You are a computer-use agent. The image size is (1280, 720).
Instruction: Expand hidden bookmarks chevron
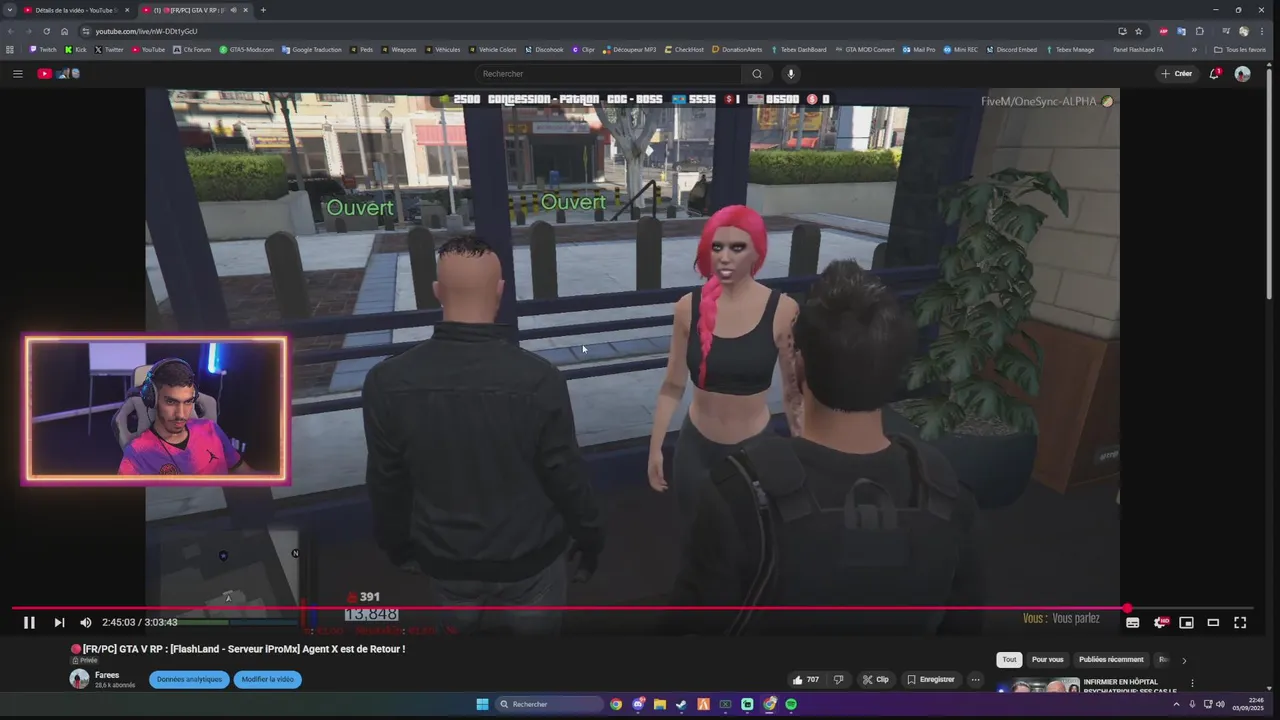tap(1194, 49)
